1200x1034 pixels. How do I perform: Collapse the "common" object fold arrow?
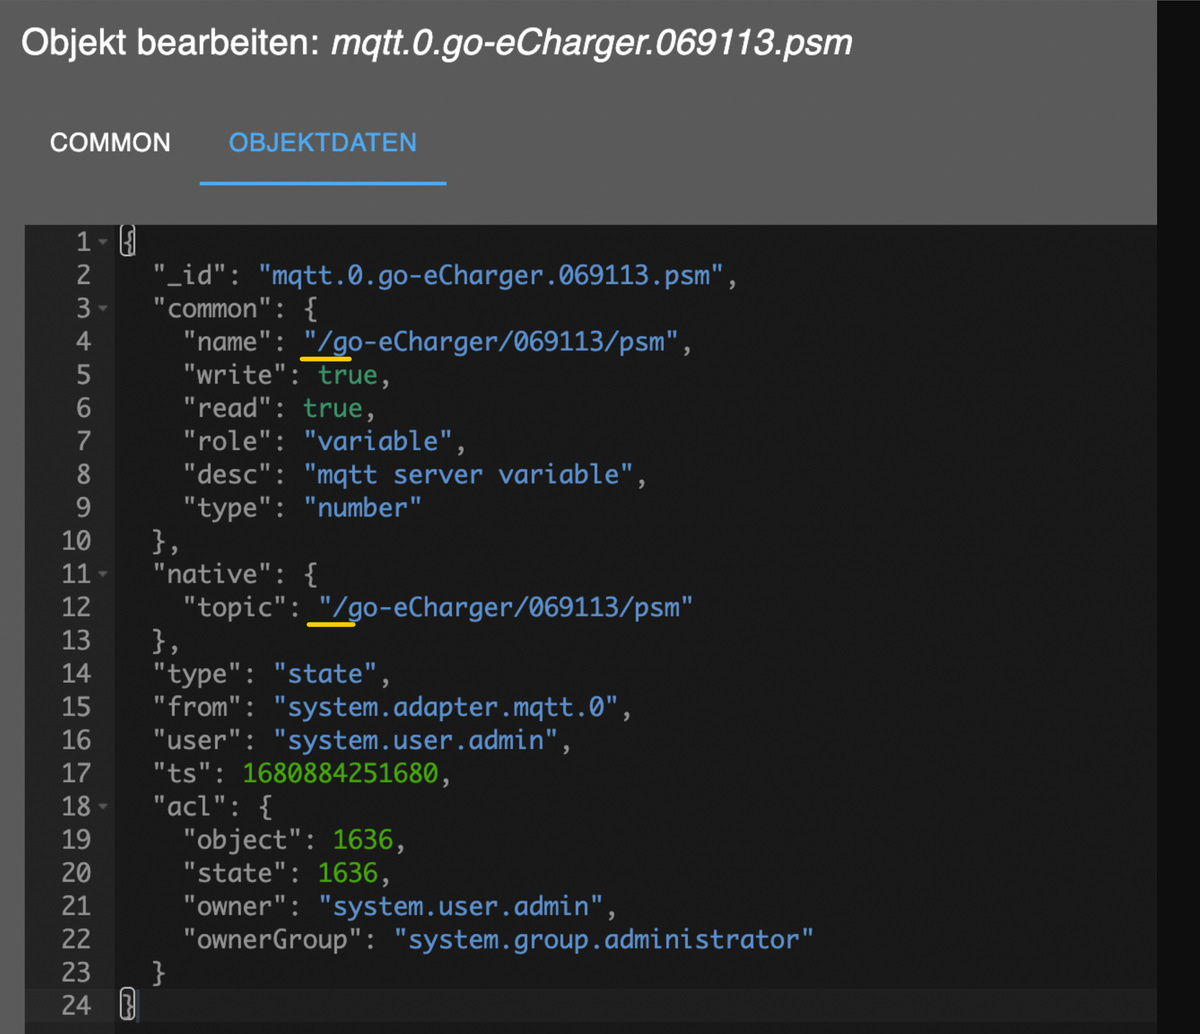(x=104, y=308)
